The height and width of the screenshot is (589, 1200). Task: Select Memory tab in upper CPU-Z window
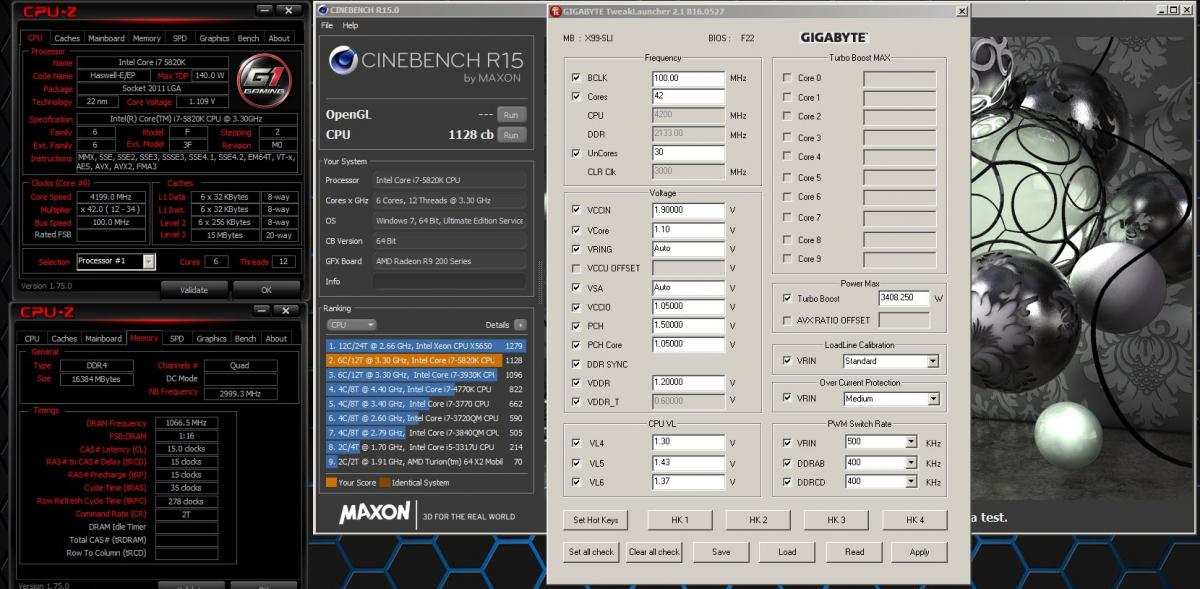tap(146, 38)
